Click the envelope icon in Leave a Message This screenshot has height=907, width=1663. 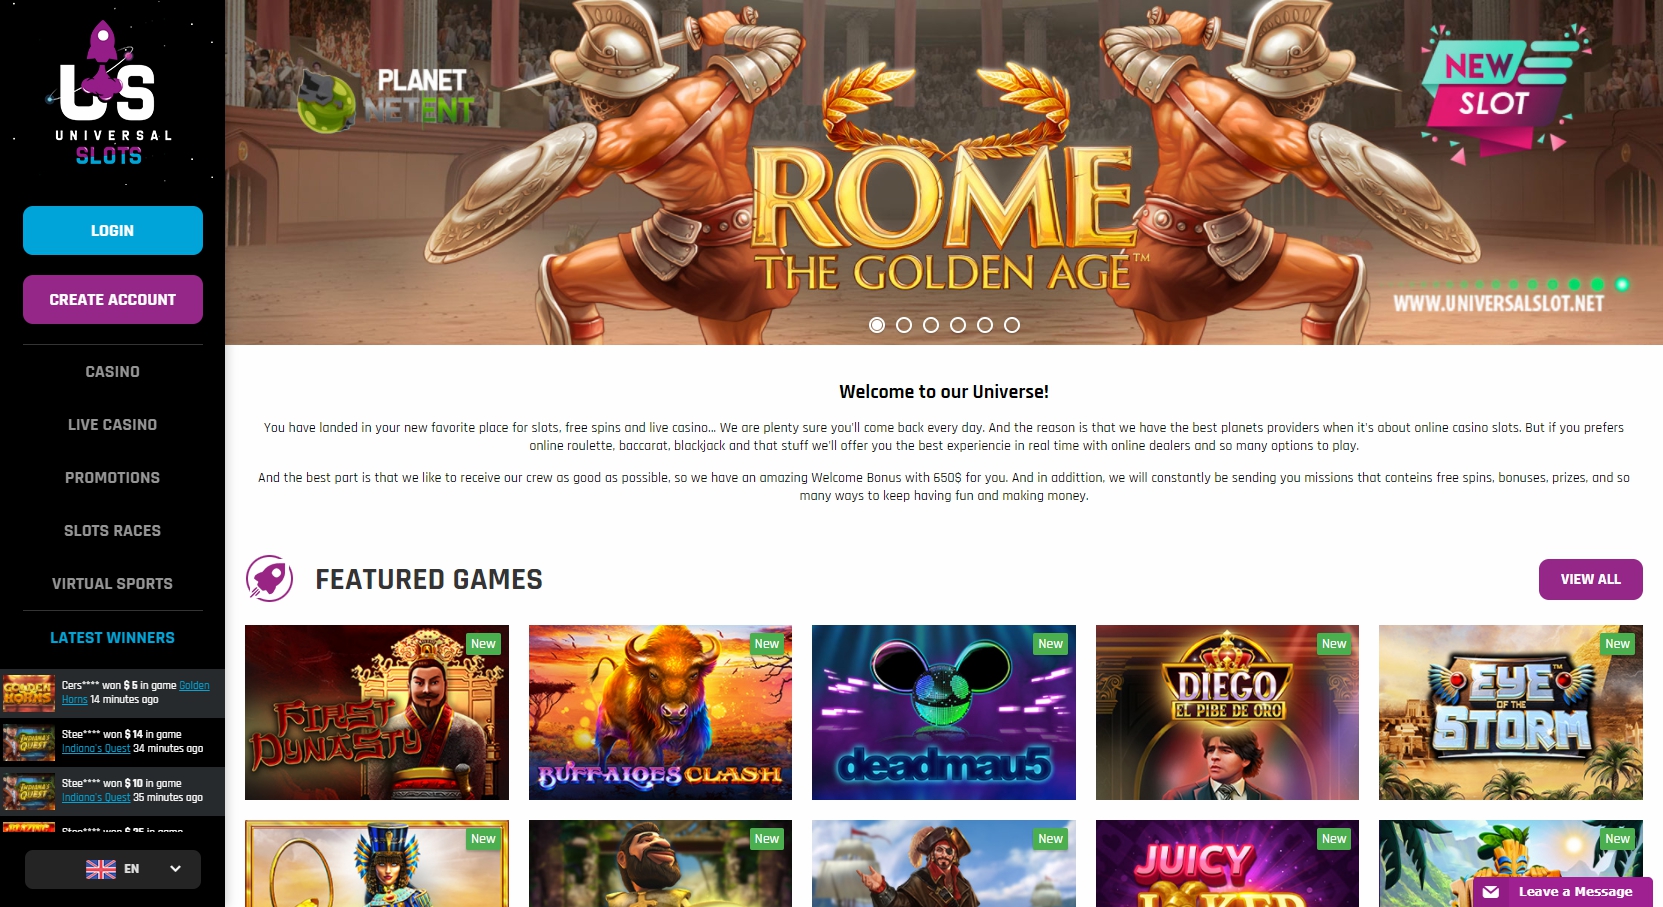(1491, 892)
